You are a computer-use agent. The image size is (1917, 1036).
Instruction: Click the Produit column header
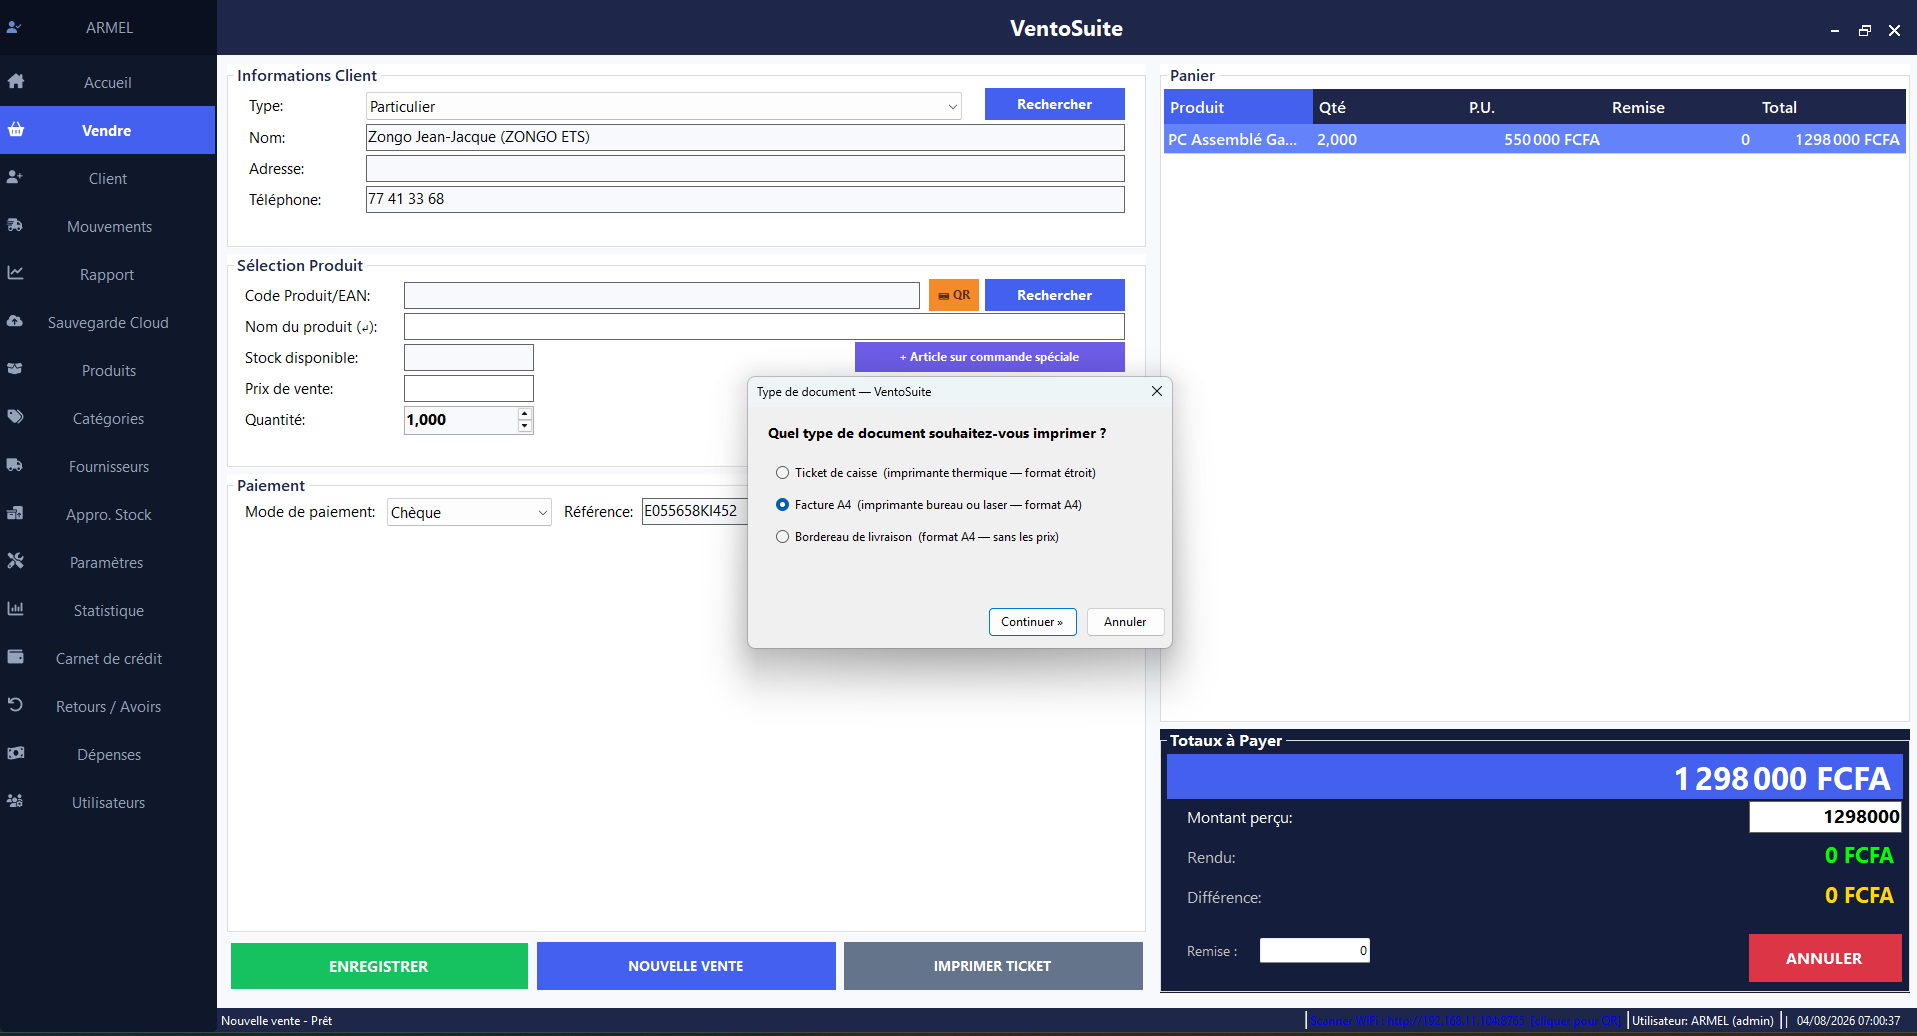coord(1238,107)
